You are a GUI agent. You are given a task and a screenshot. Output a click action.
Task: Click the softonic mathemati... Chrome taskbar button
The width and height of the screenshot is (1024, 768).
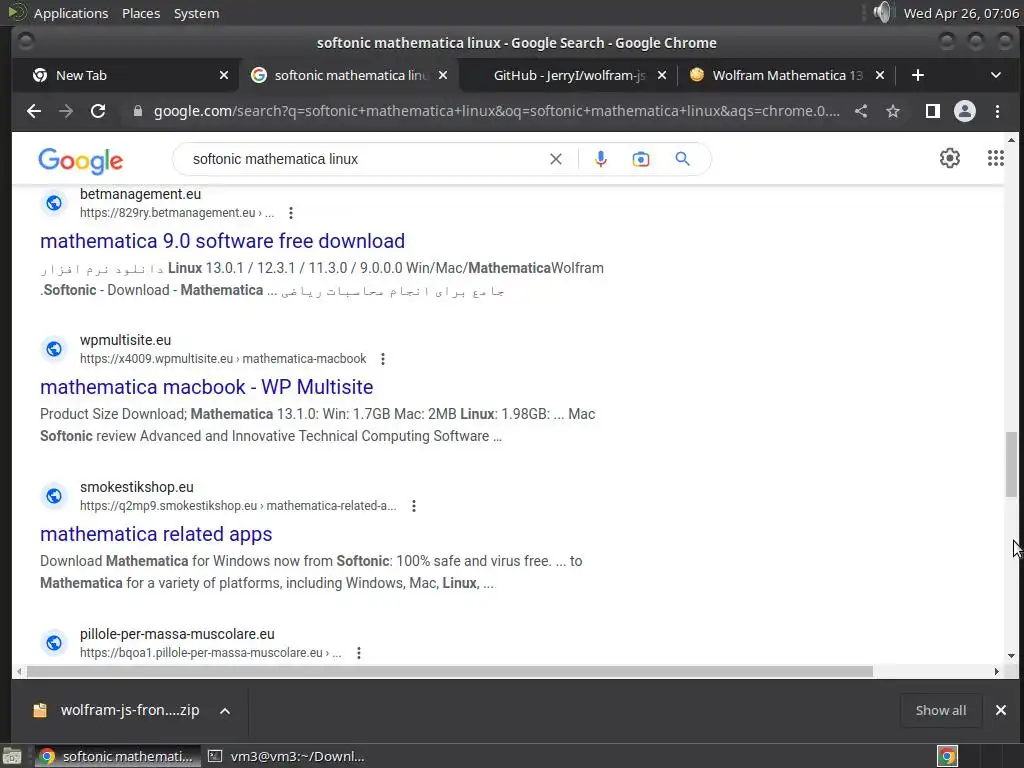pos(118,756)
